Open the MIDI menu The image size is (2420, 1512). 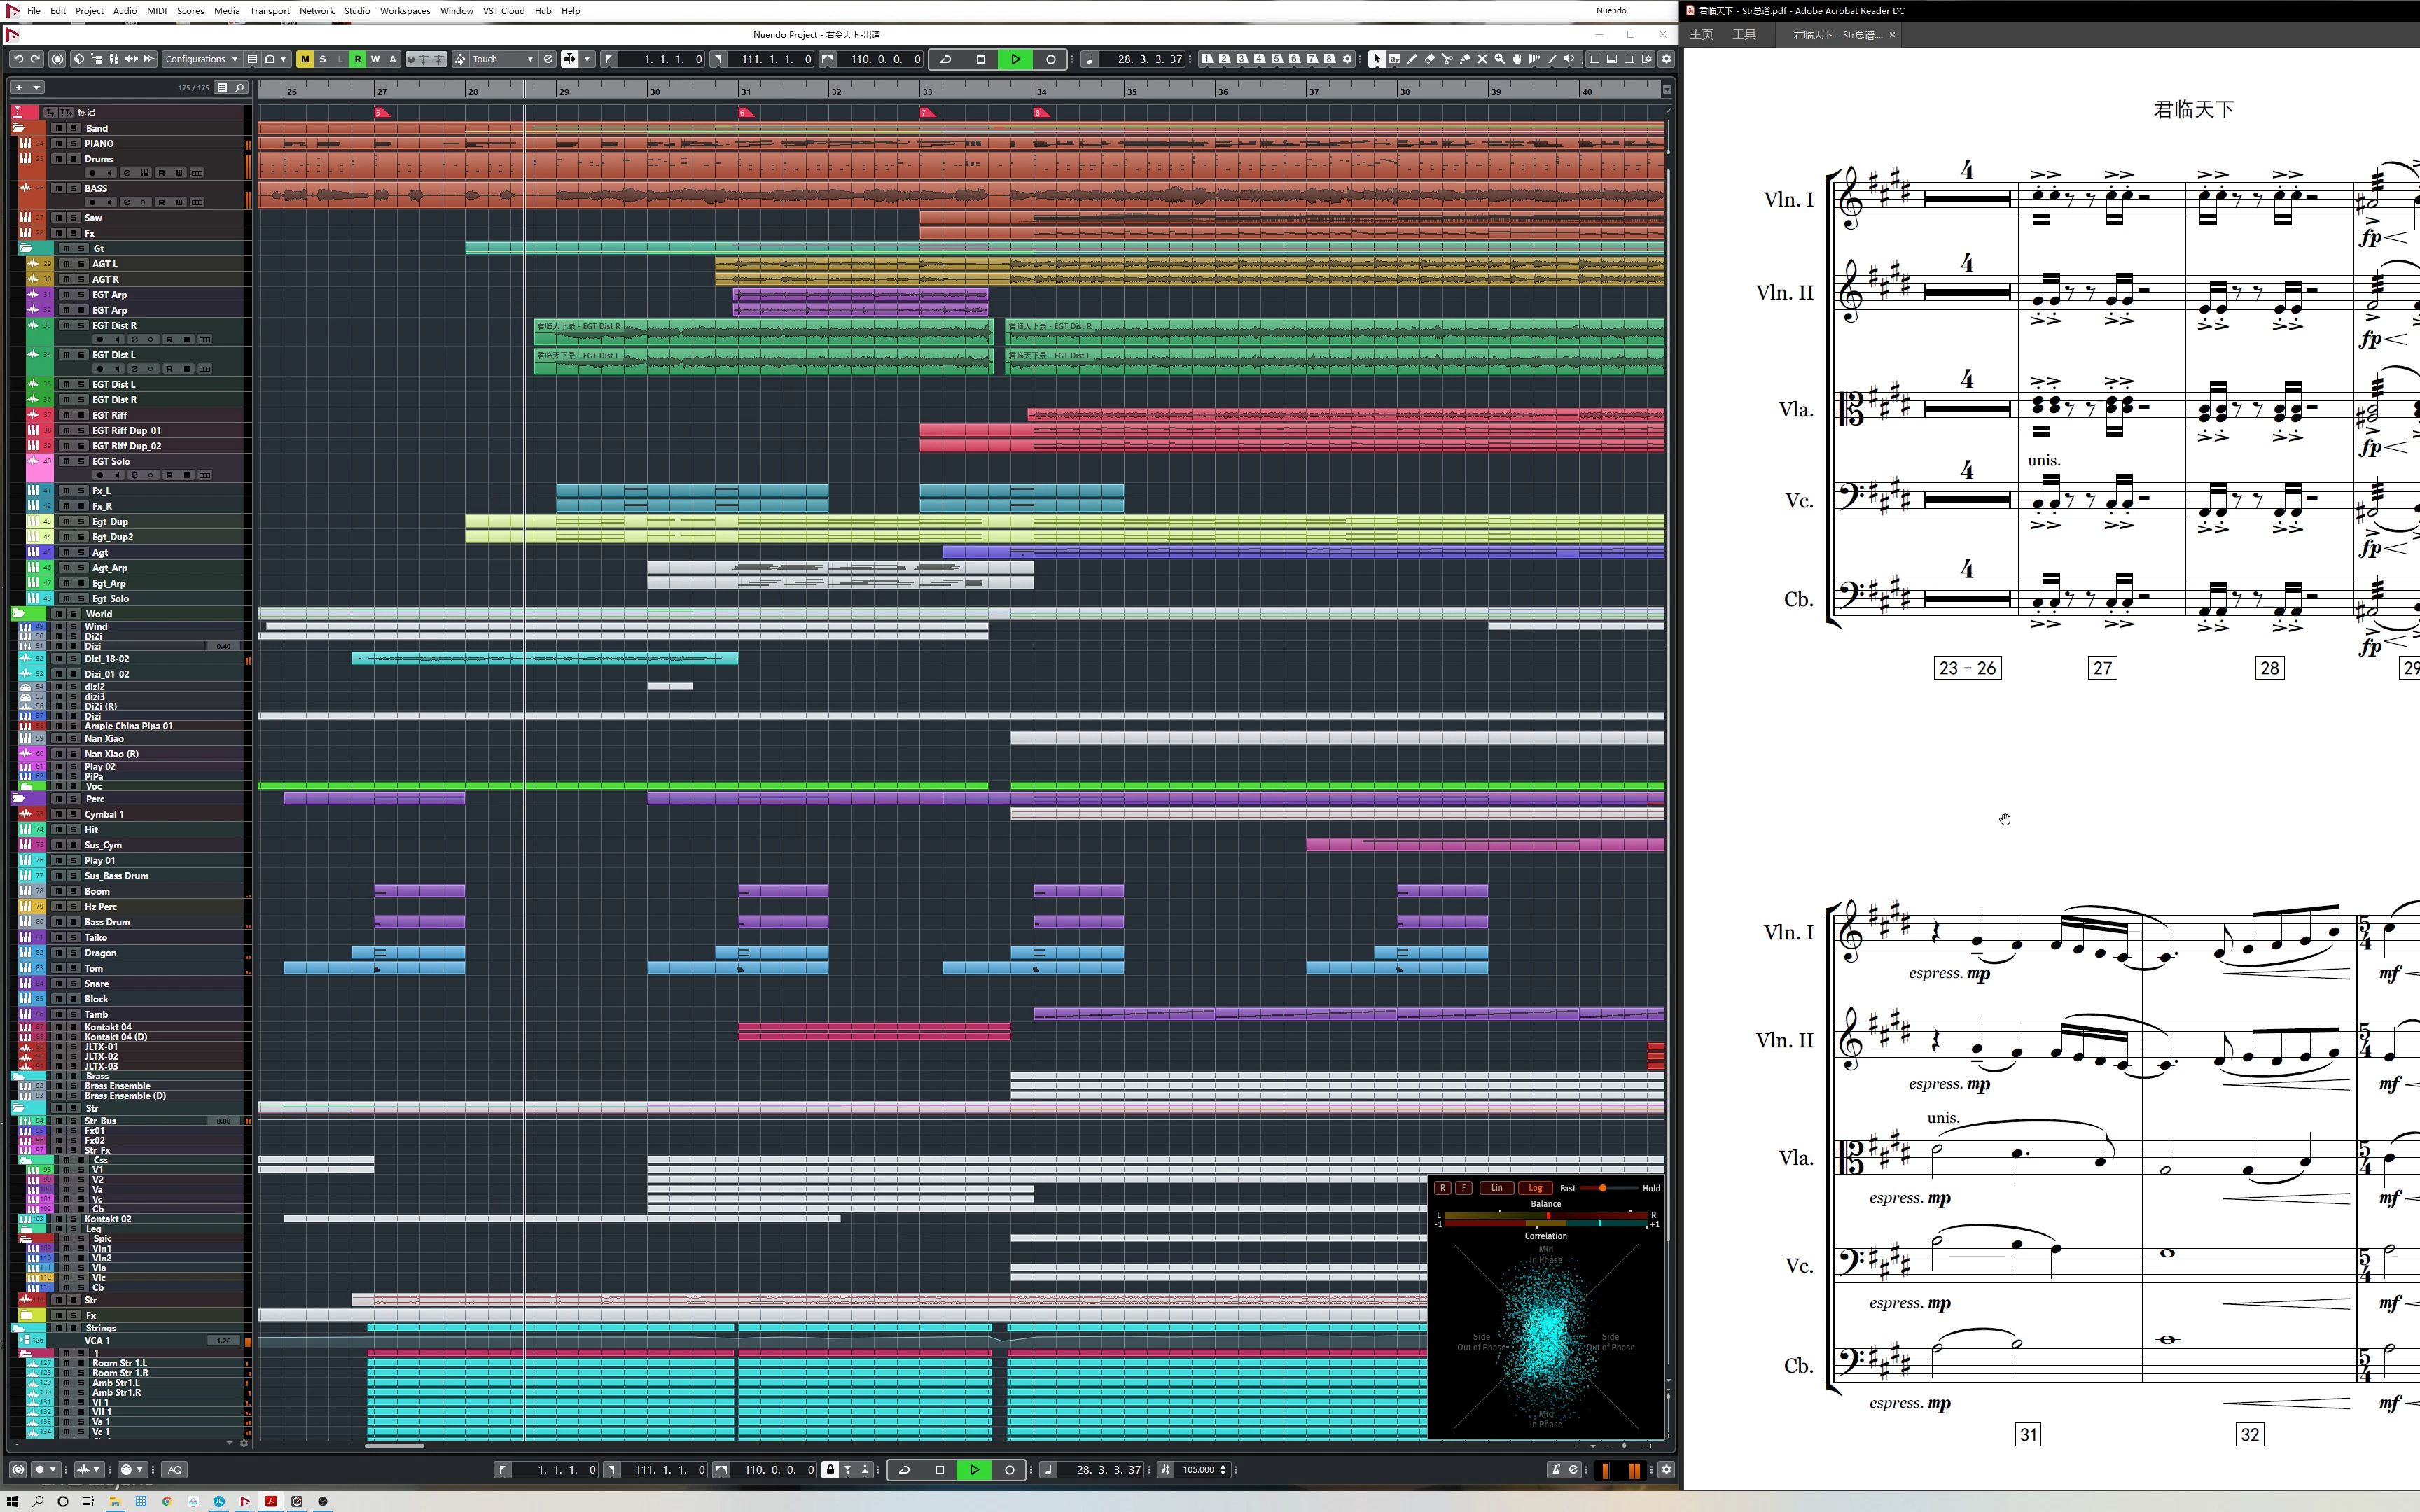157,11
